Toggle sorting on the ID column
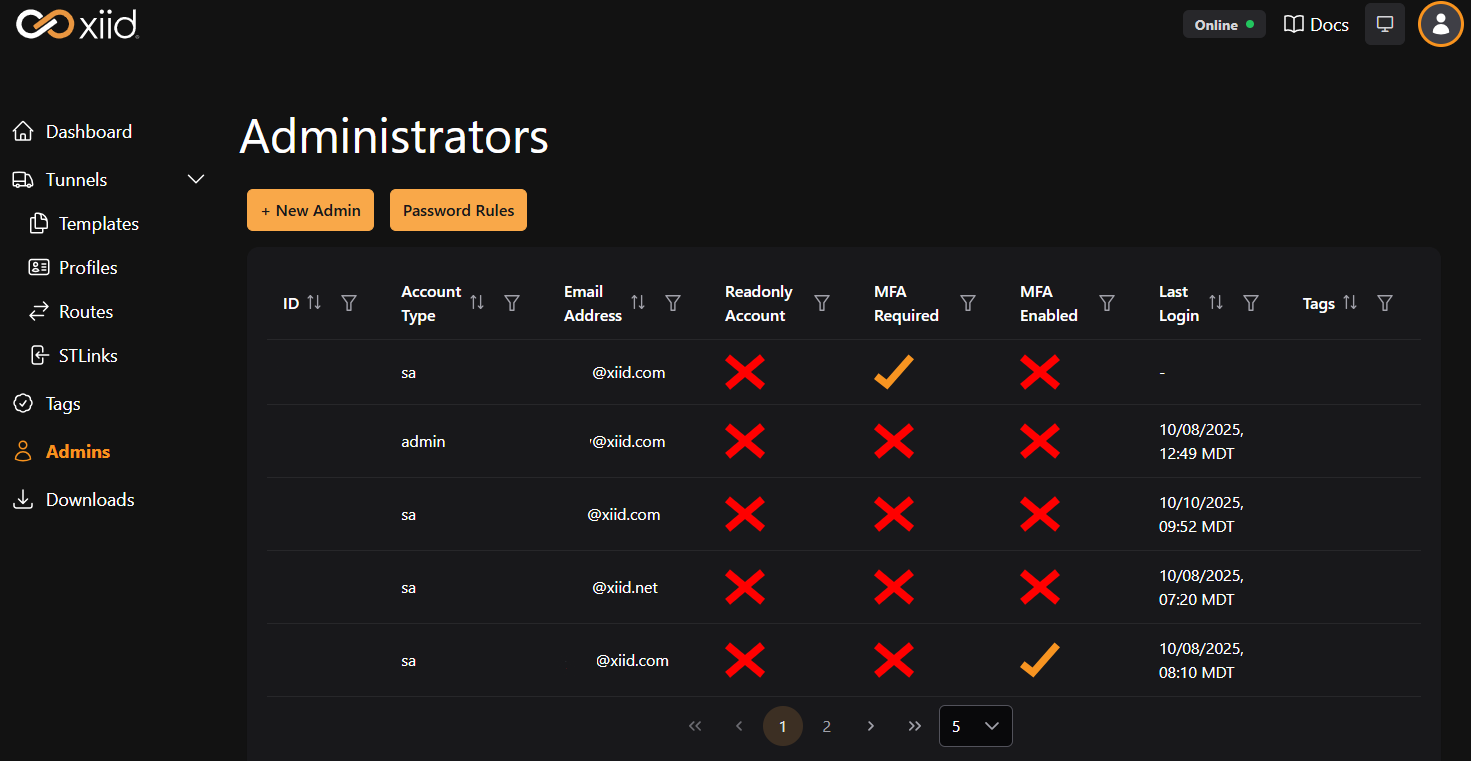 point(313,302)
